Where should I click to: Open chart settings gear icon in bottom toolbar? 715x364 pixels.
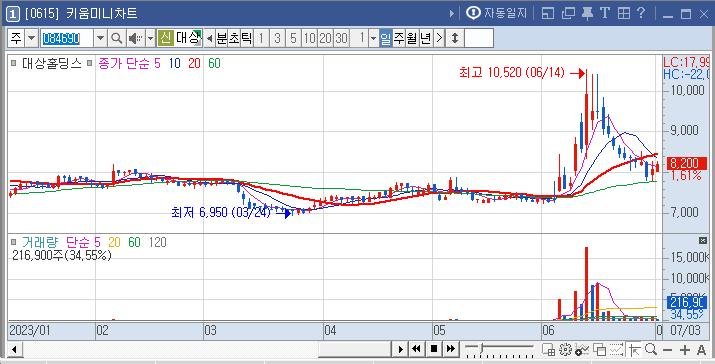565,349
